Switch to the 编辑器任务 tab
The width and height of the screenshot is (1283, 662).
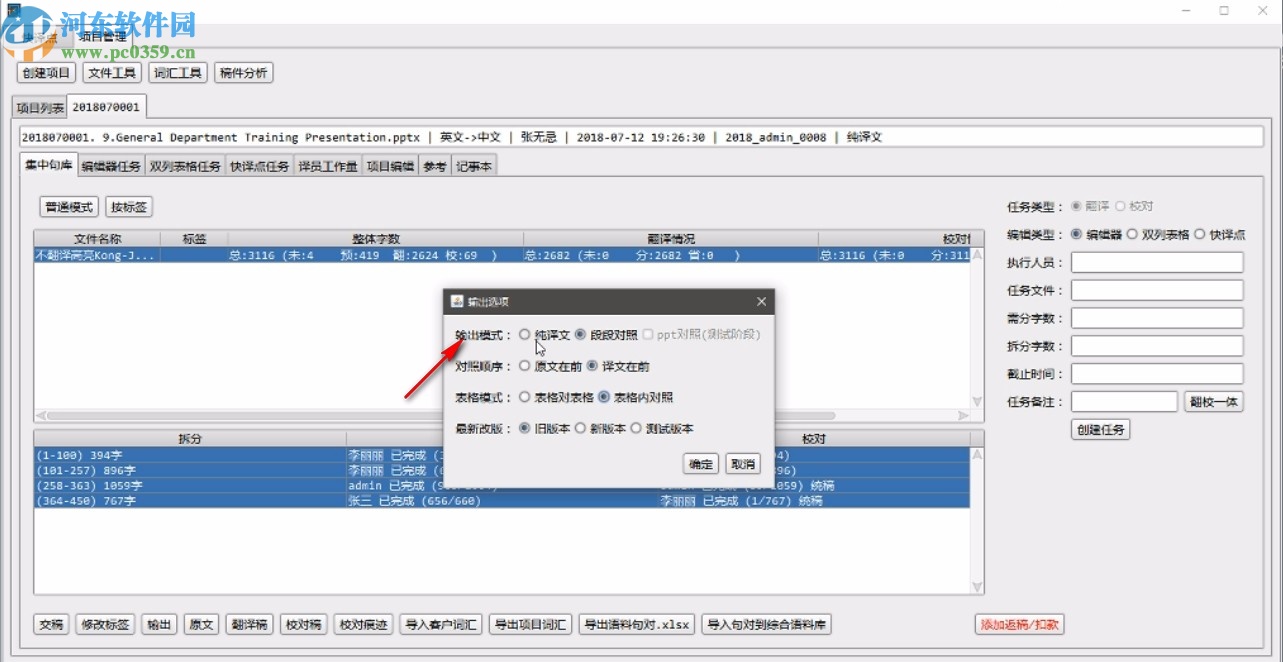pos(110,166)
